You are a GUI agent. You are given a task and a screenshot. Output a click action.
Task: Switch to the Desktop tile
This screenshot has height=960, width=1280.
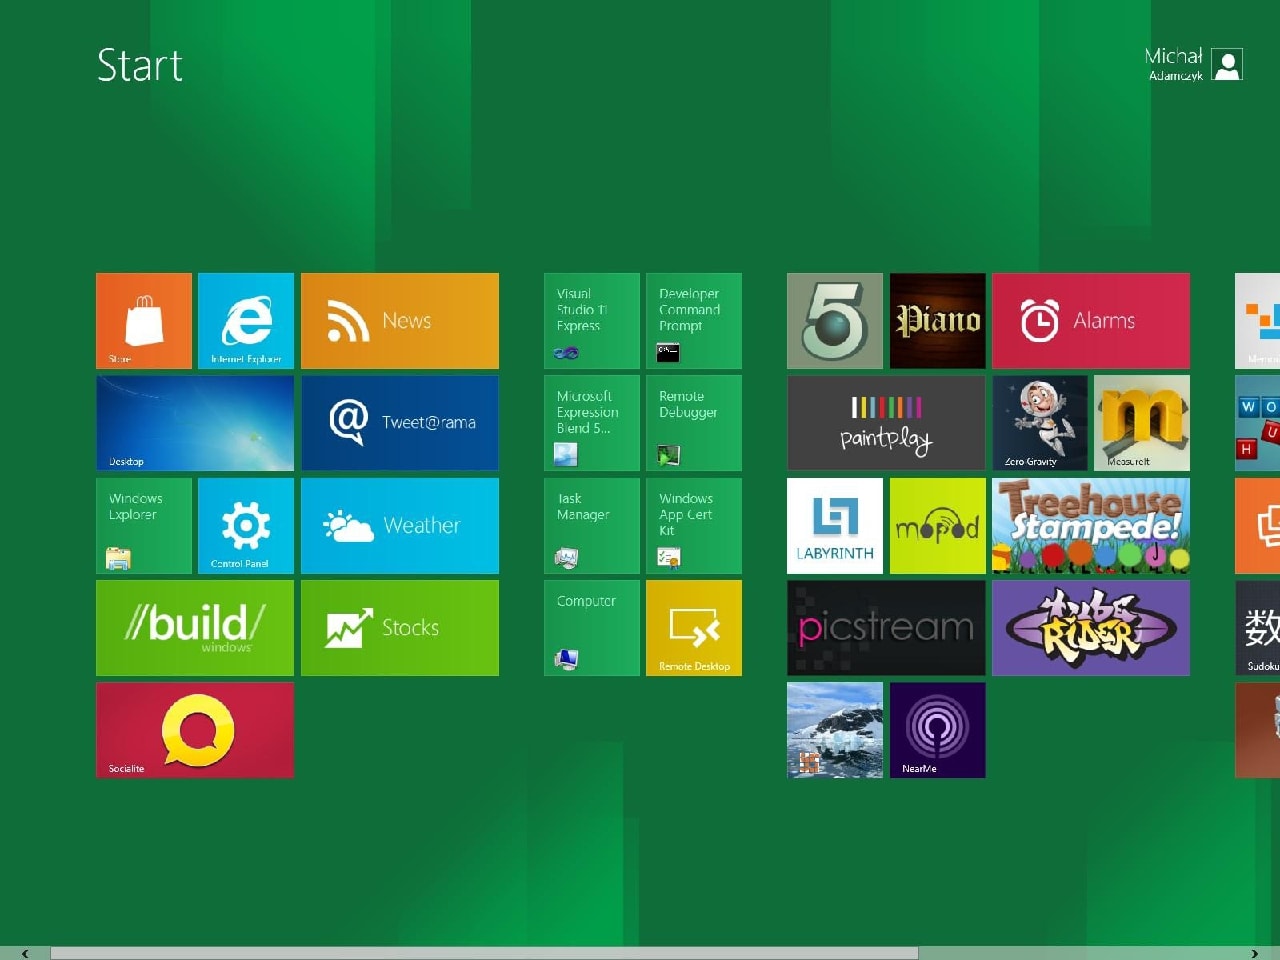point(194,423)
